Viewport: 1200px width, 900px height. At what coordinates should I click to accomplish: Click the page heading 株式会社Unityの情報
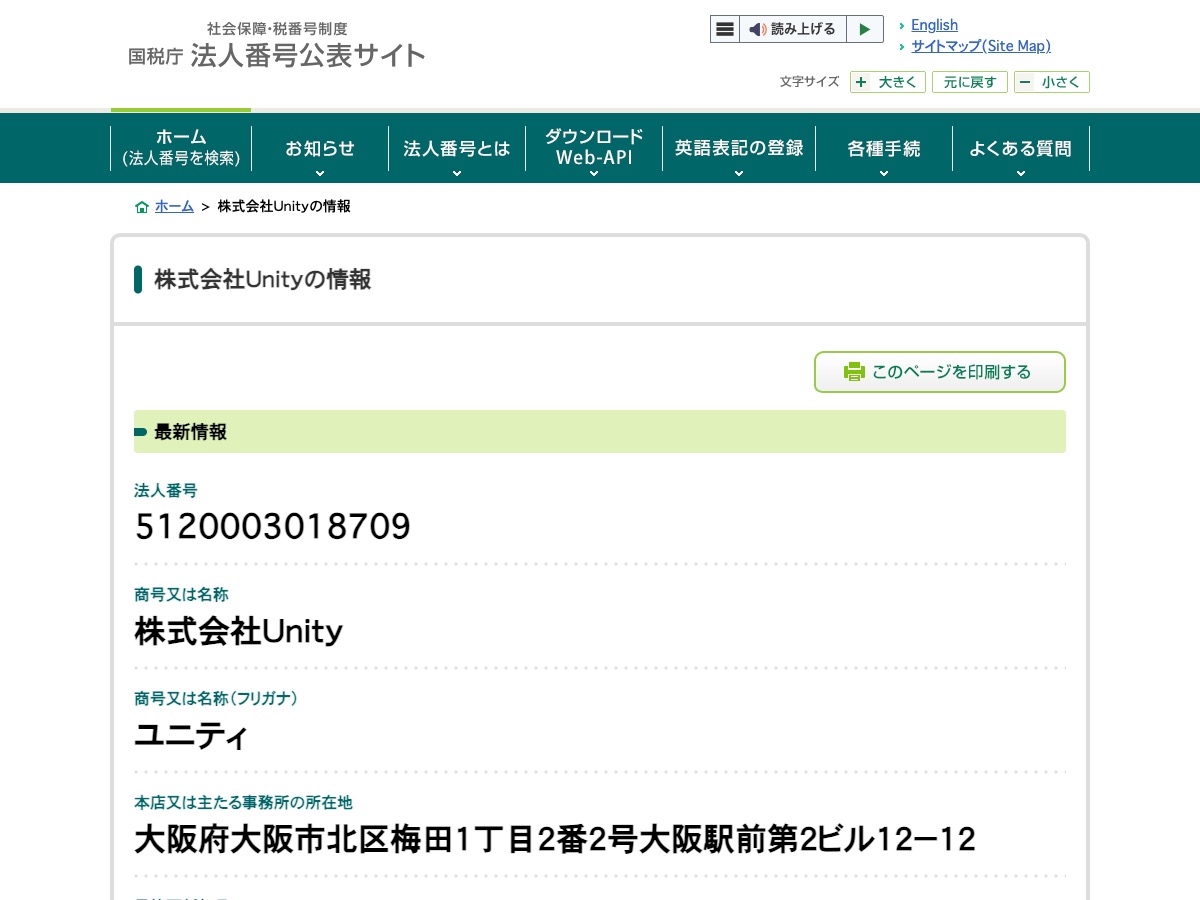263,280
